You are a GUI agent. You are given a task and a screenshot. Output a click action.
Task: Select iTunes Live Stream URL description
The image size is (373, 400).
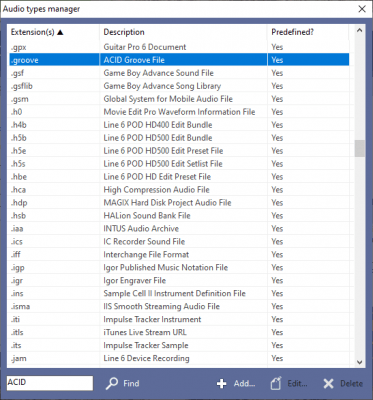click(x=145, y=333)
